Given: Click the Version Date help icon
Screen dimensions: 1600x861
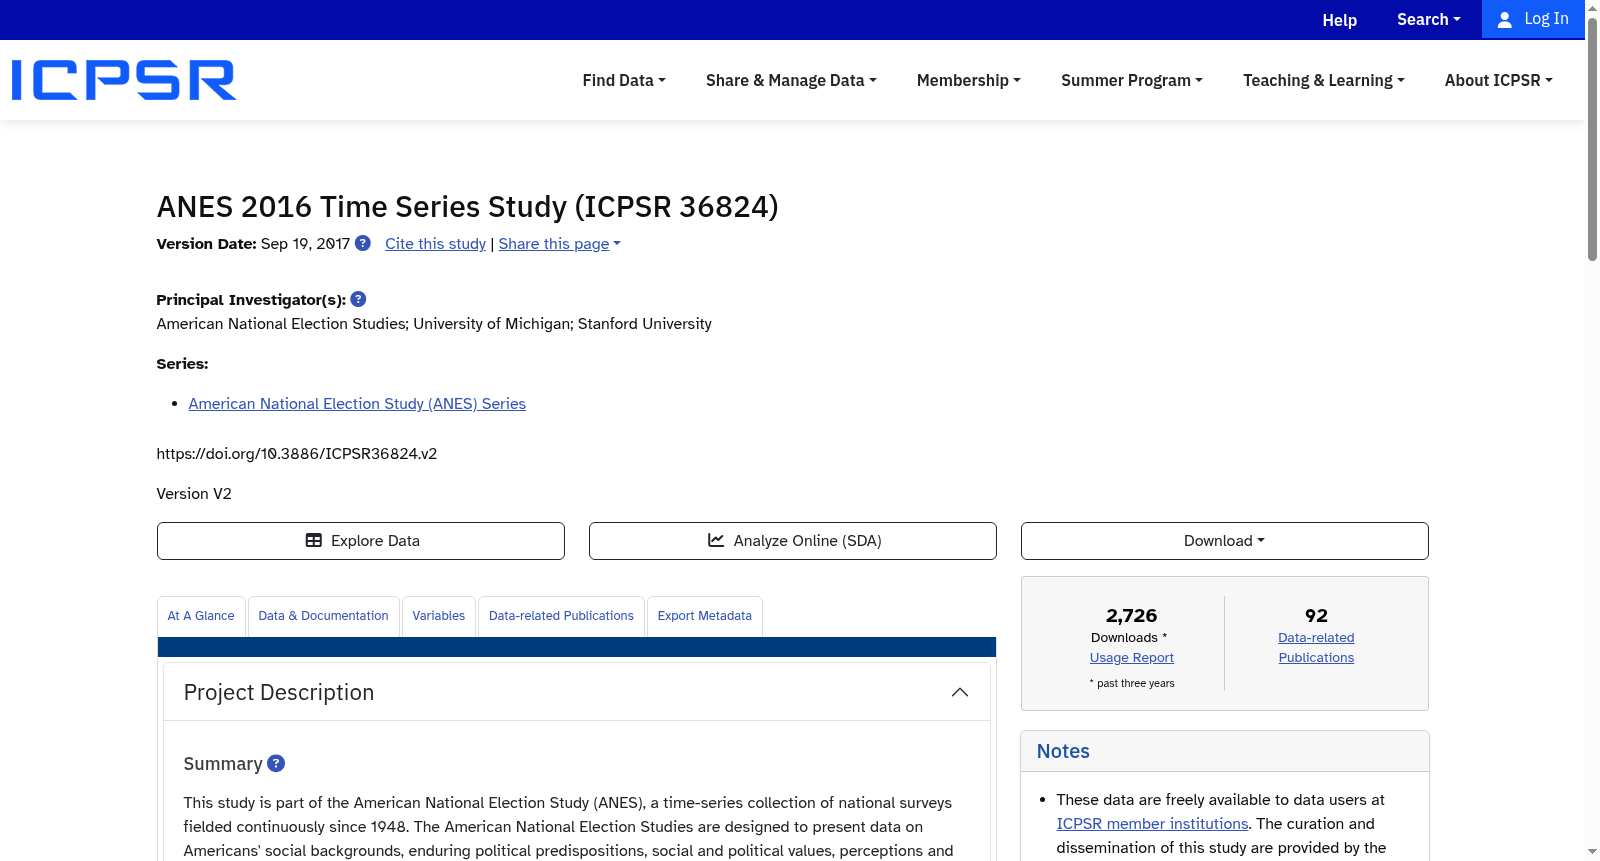Looking at the screenshot, I should pyautogui.click(x=363, y=243).
